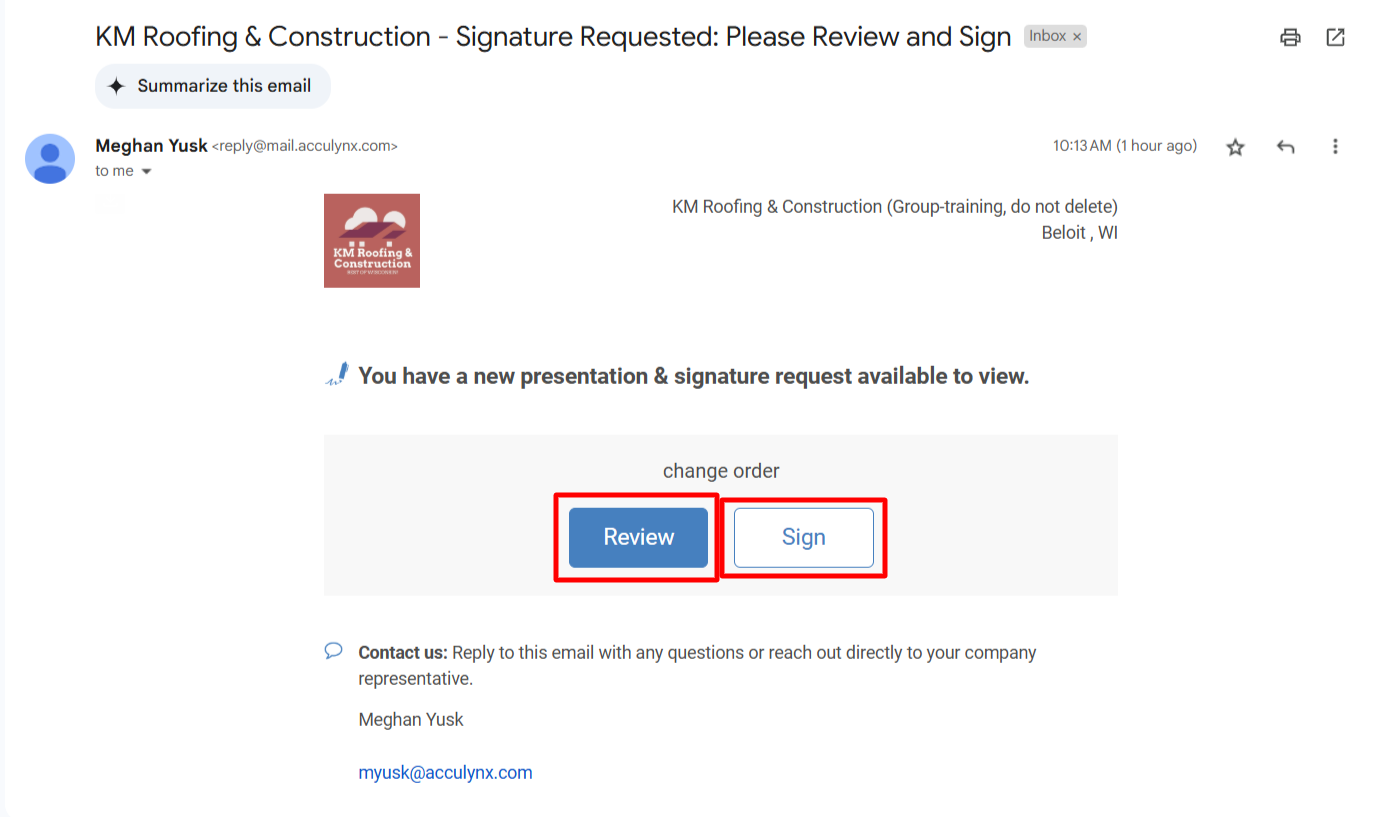This screenshot has width=1386, height=817.
Task: Reply using the arrow icon
Action: click(1286, 147)
